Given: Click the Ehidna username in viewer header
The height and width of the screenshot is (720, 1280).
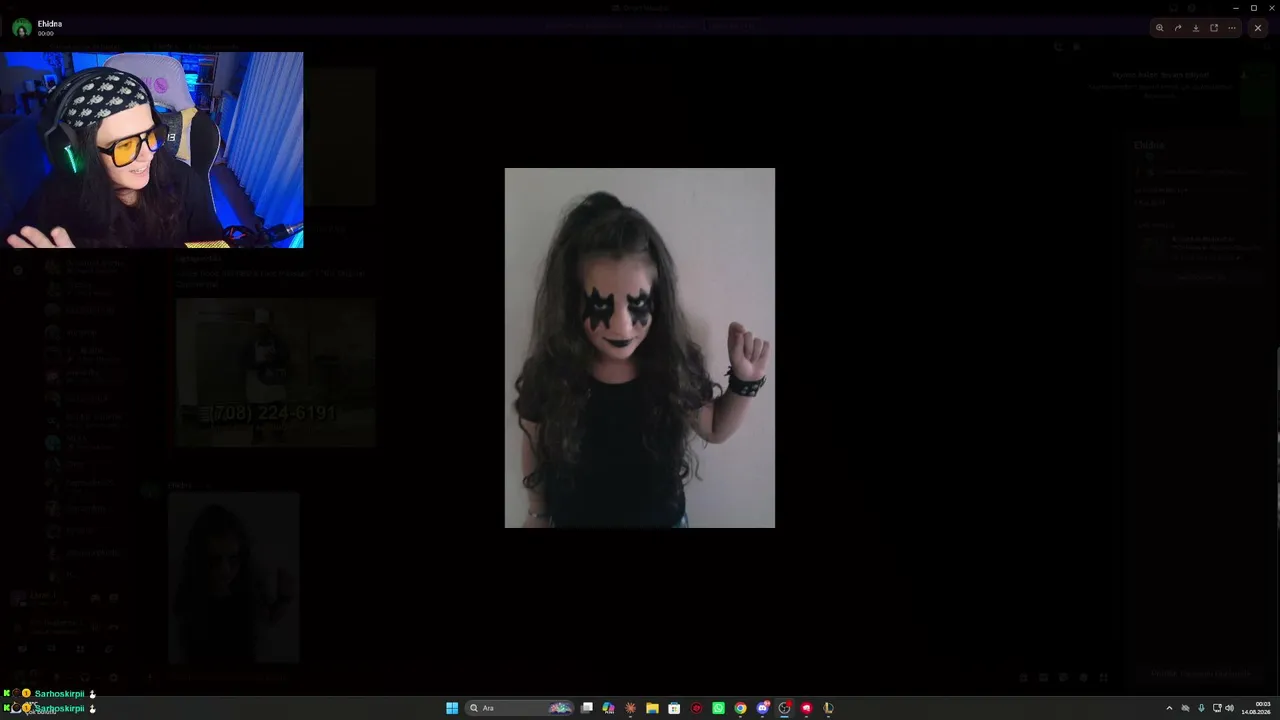Looking at the screenshot, I should [50, 24].
